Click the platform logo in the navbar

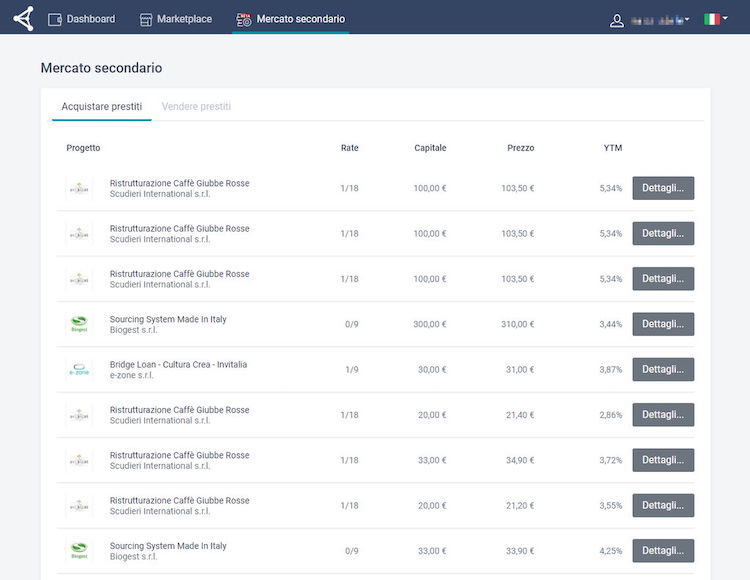tap(23, 18)
